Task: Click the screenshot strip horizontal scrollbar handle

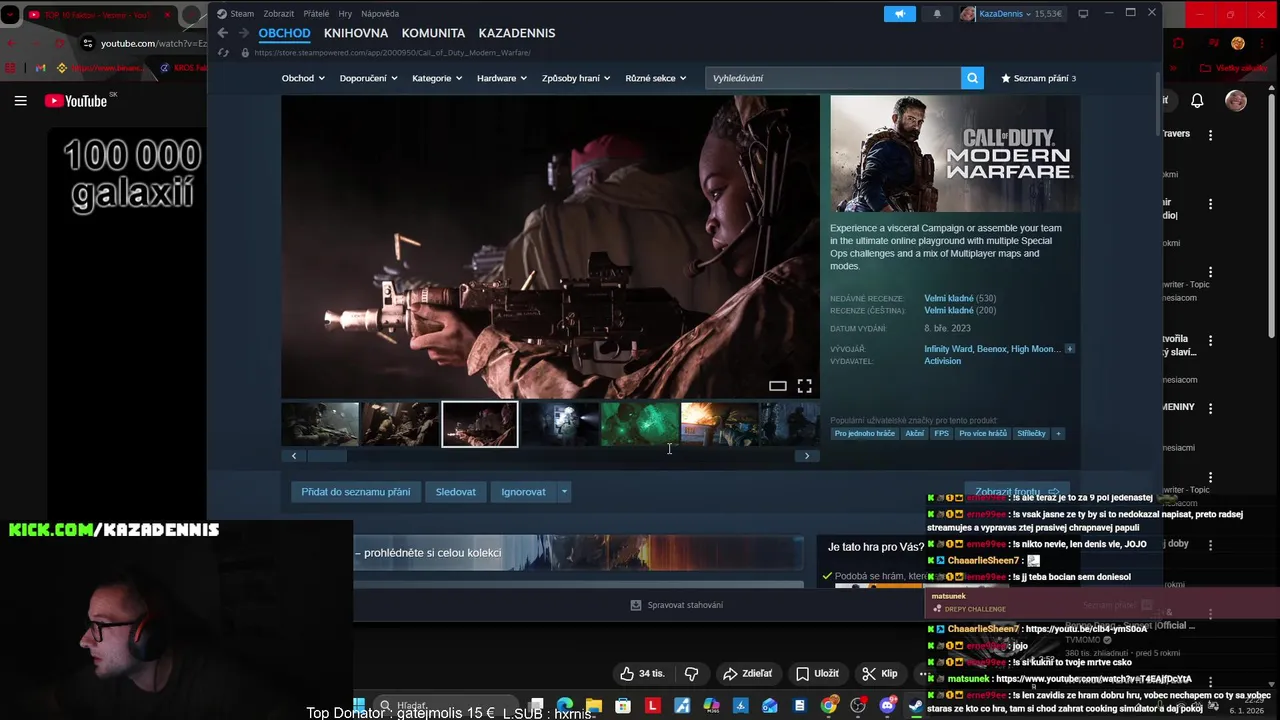Action: [x=327, y=456]
